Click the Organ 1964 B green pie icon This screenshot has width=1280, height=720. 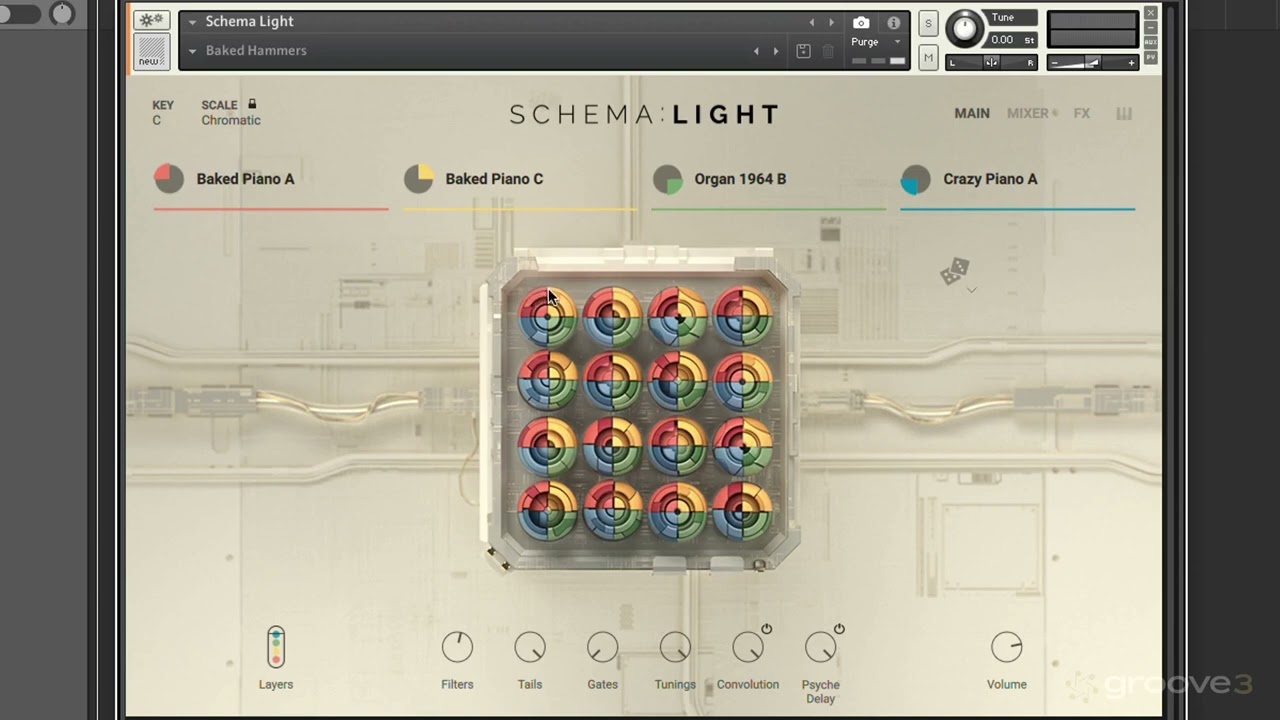tap(667, 179)
